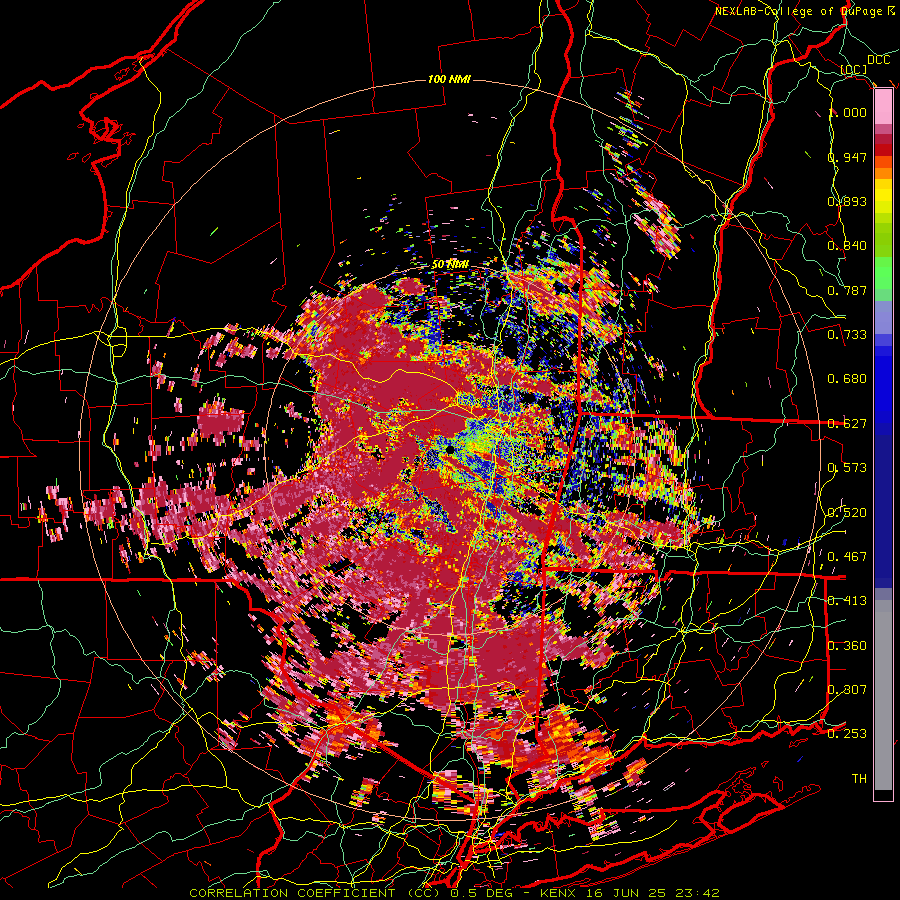Click the 0.307 scale value

point(847,690)
